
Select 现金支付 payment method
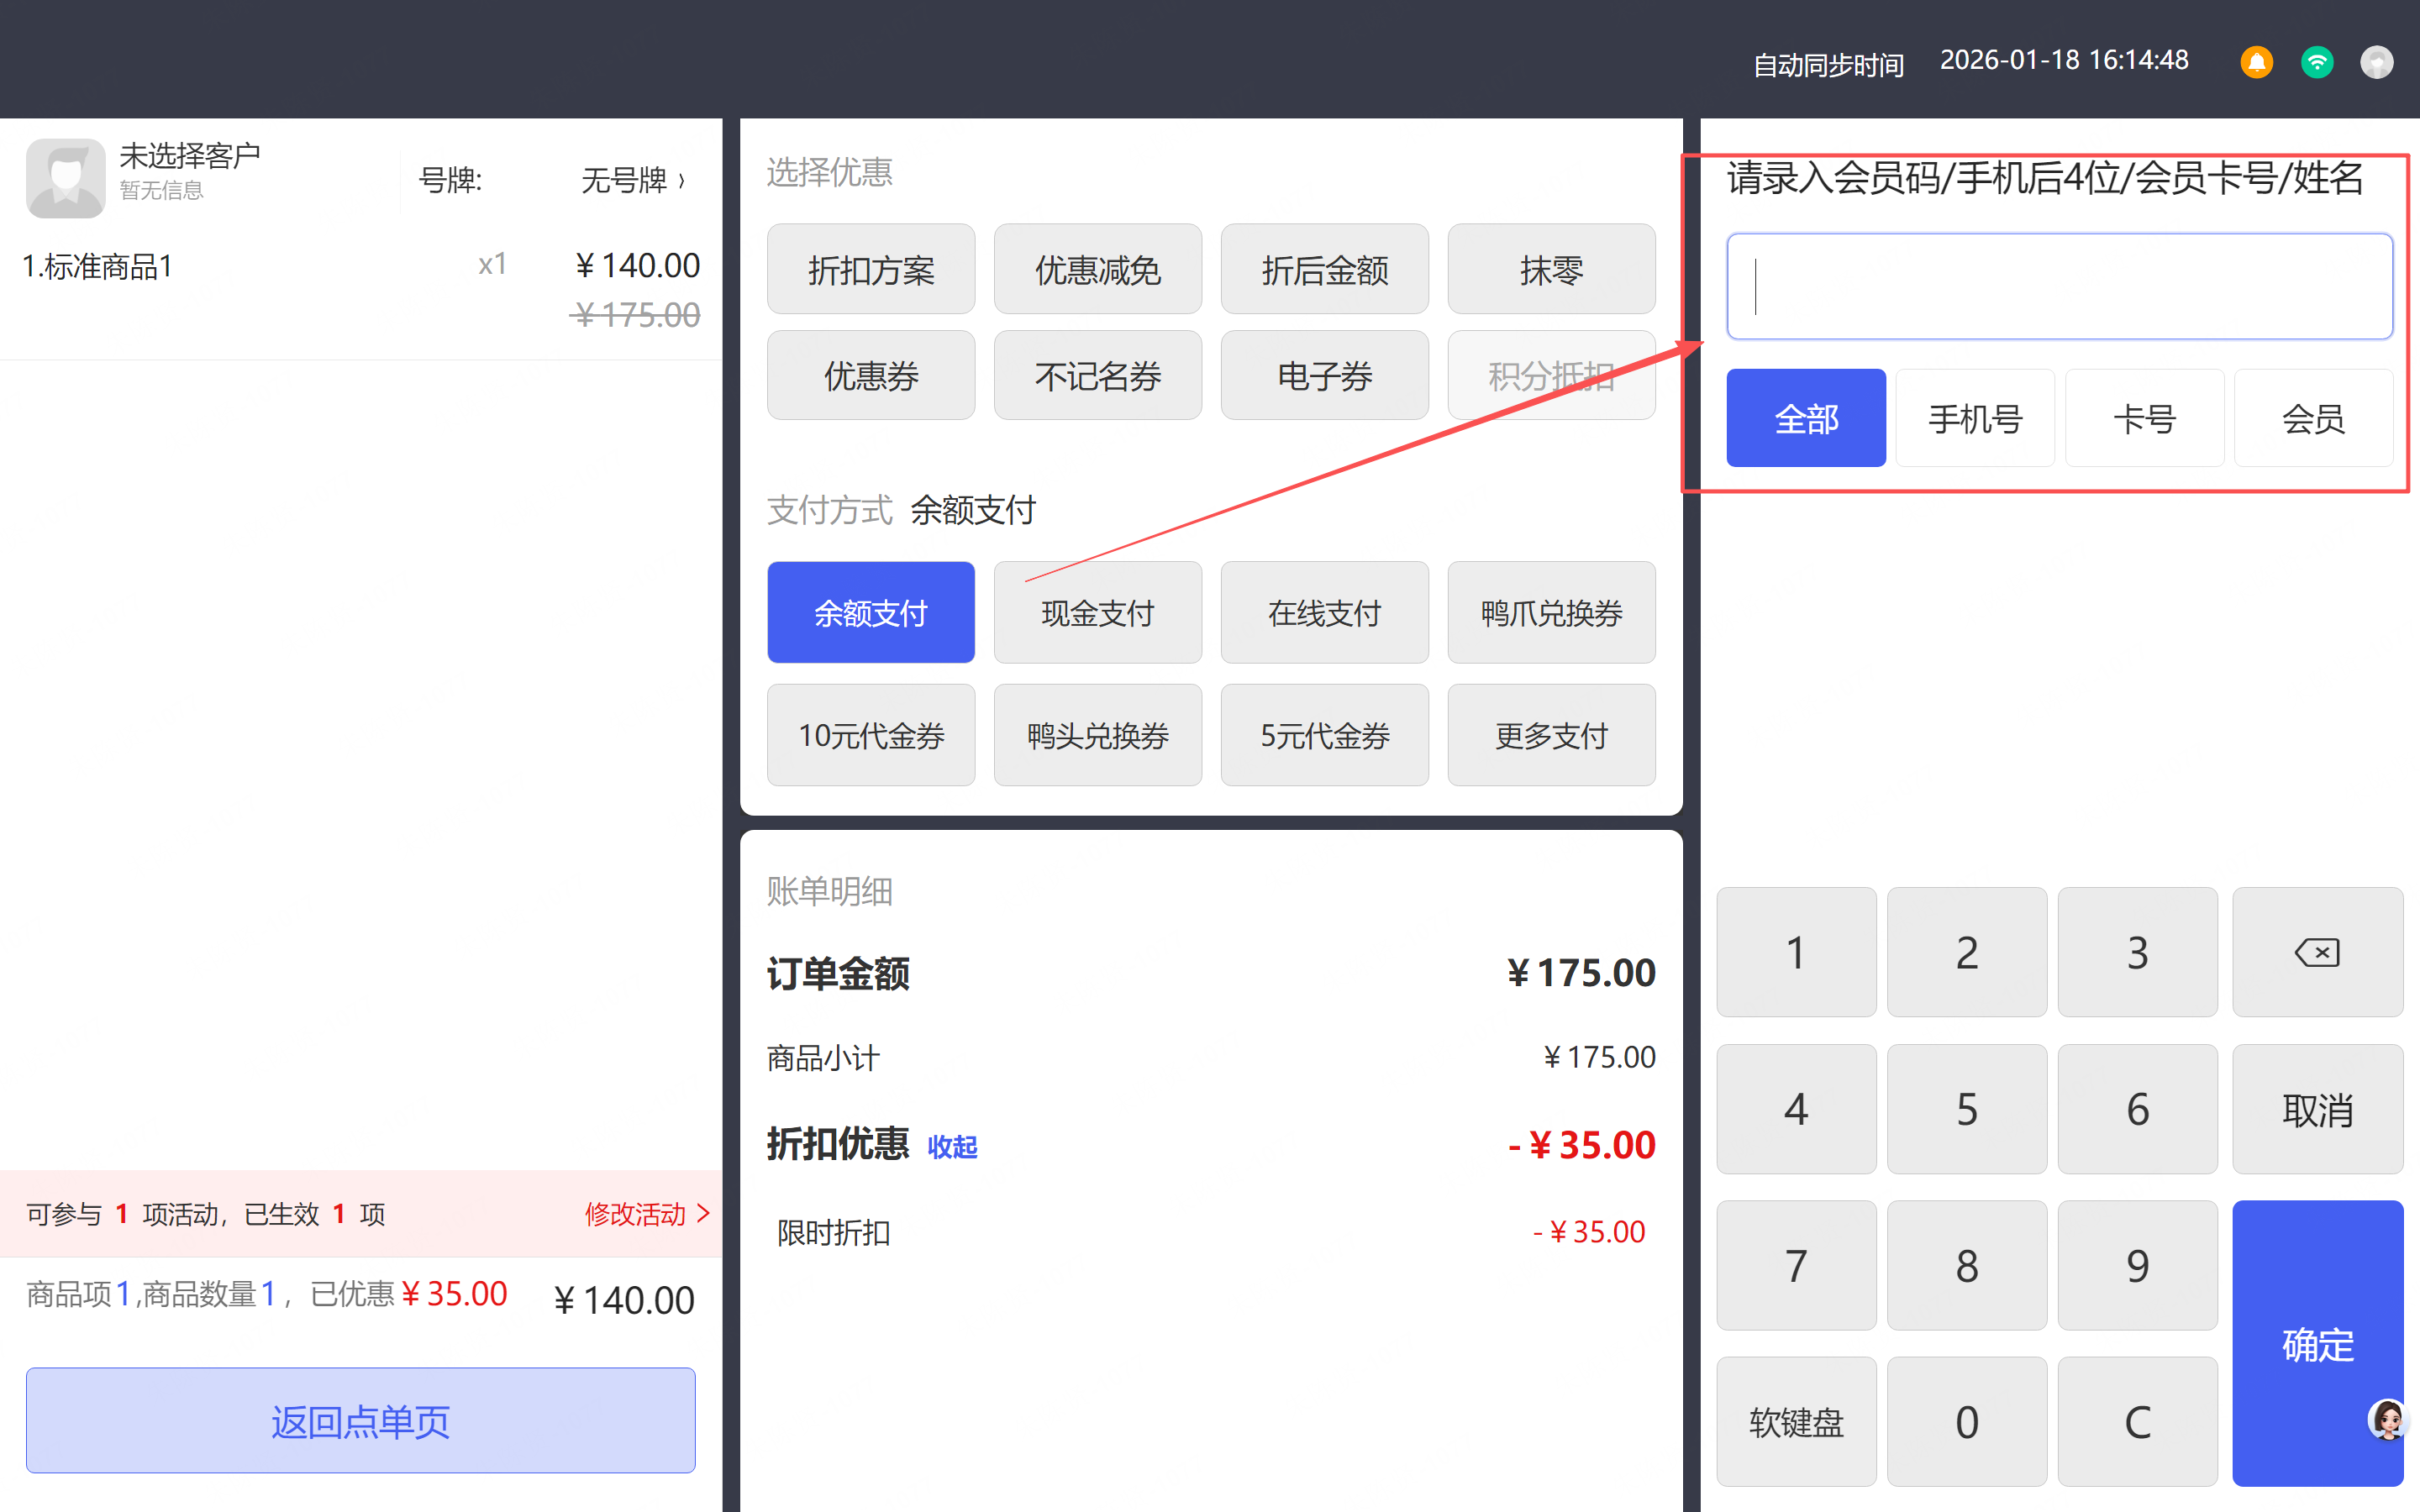click(1097, 612)
